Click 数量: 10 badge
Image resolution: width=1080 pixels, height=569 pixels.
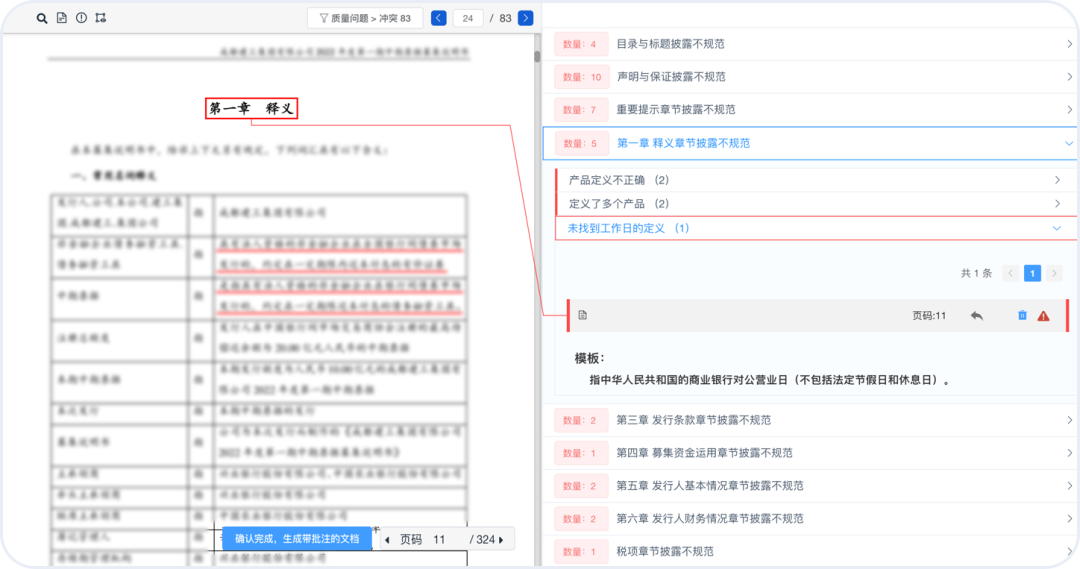click(x=582, y=77)
